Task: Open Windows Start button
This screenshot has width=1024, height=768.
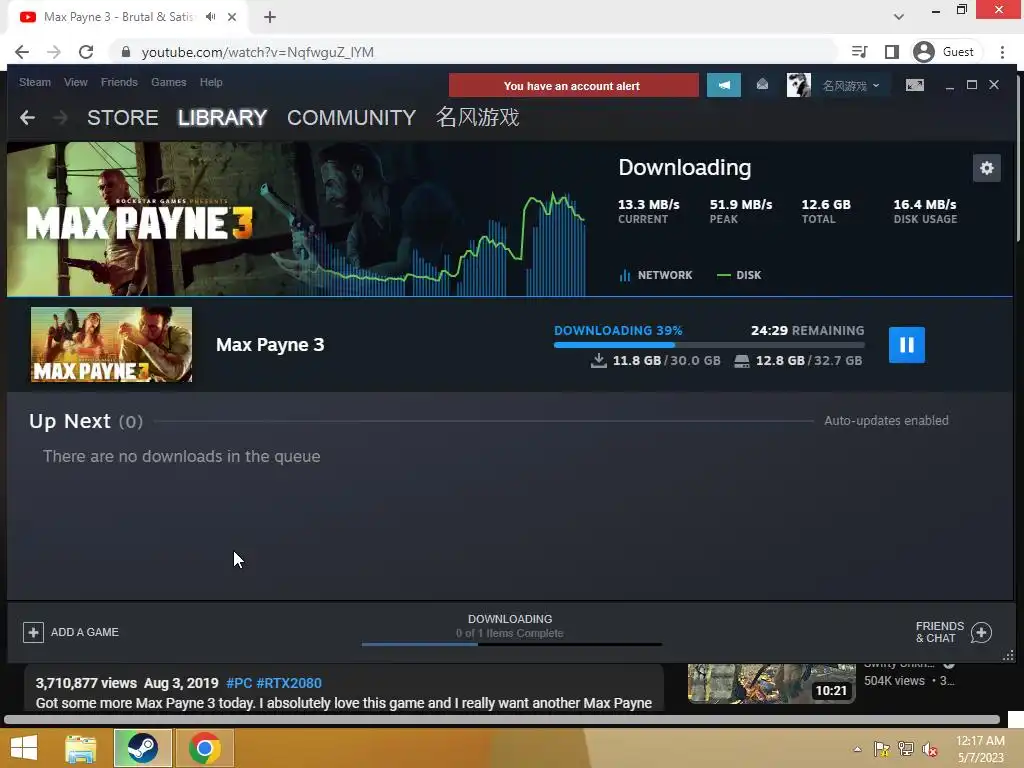Action: (24, 748)
